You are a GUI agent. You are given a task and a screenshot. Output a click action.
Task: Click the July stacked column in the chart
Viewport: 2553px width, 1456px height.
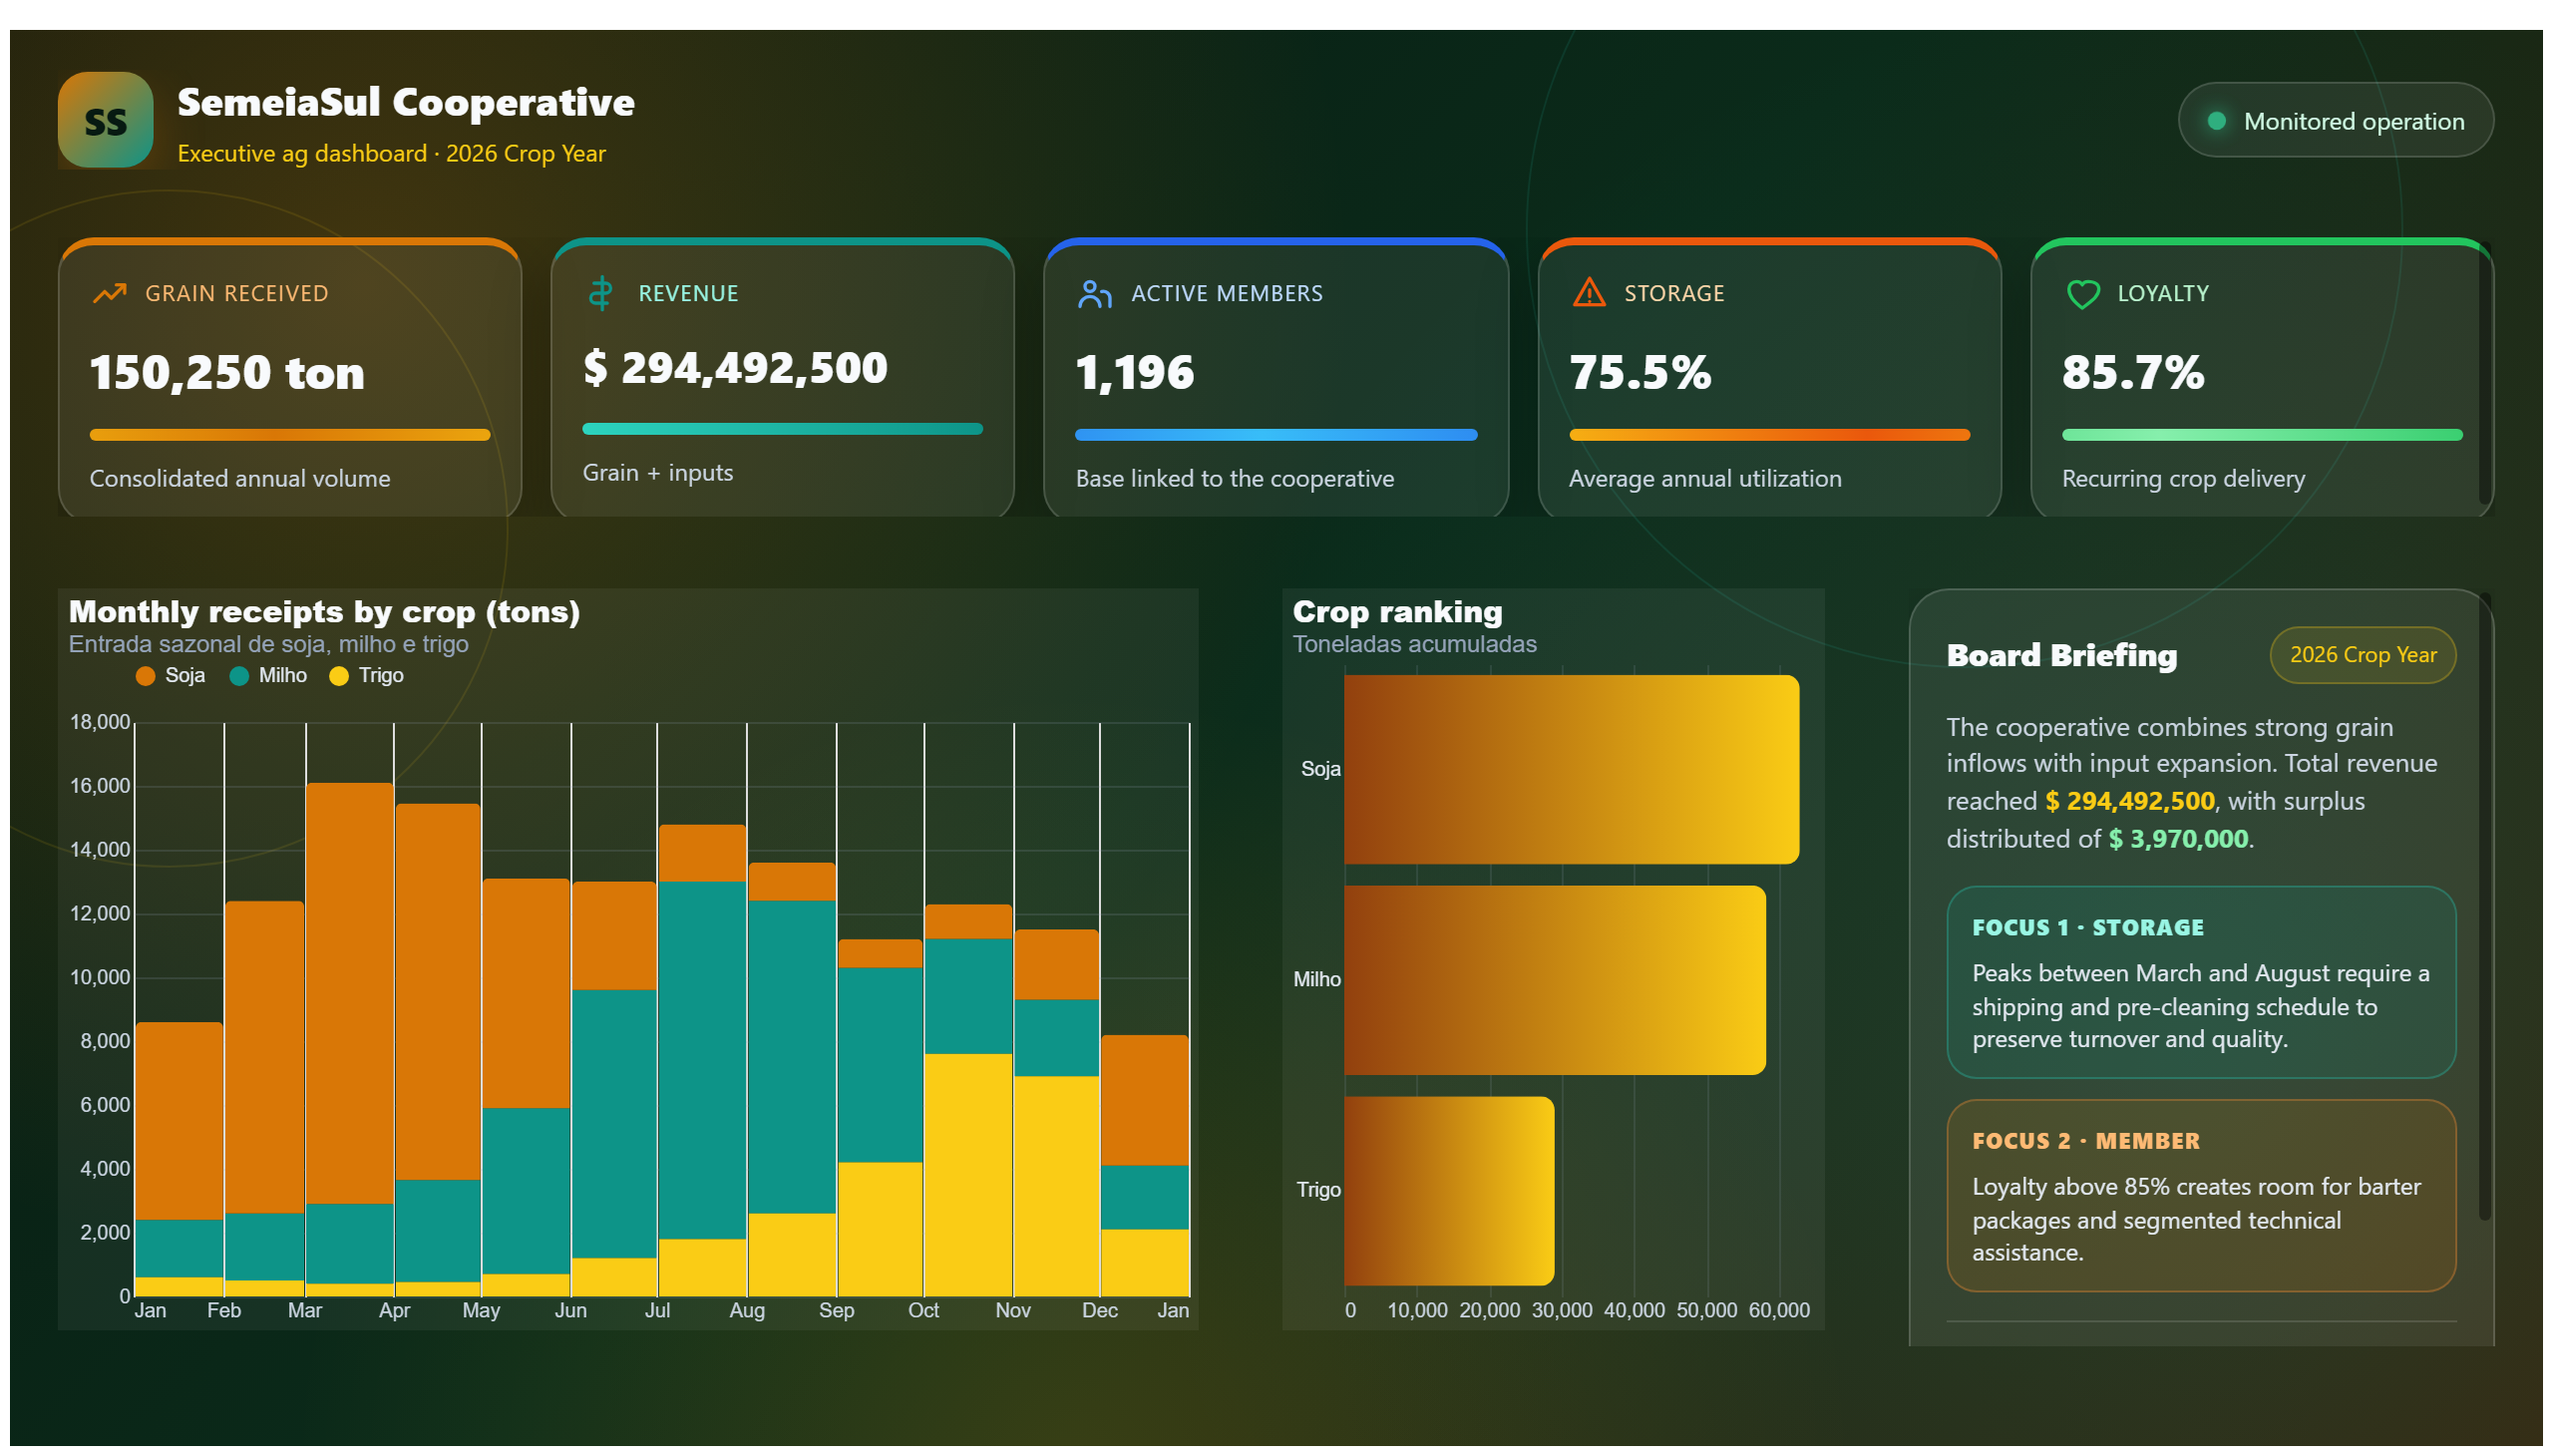[x=701, y=1060]
